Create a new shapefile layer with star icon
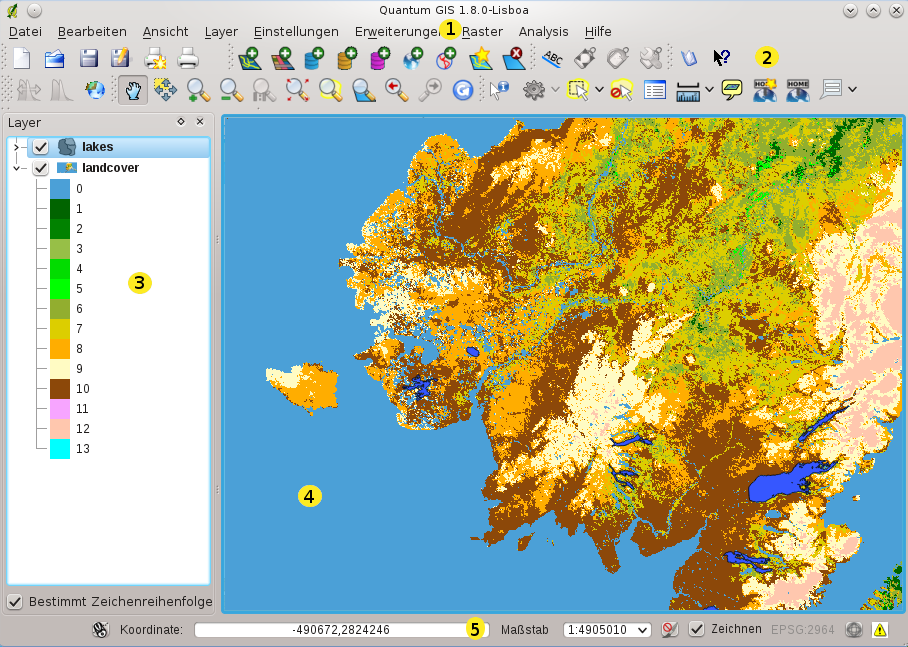This screenshot has width=908, height=647. click(481, 59)
